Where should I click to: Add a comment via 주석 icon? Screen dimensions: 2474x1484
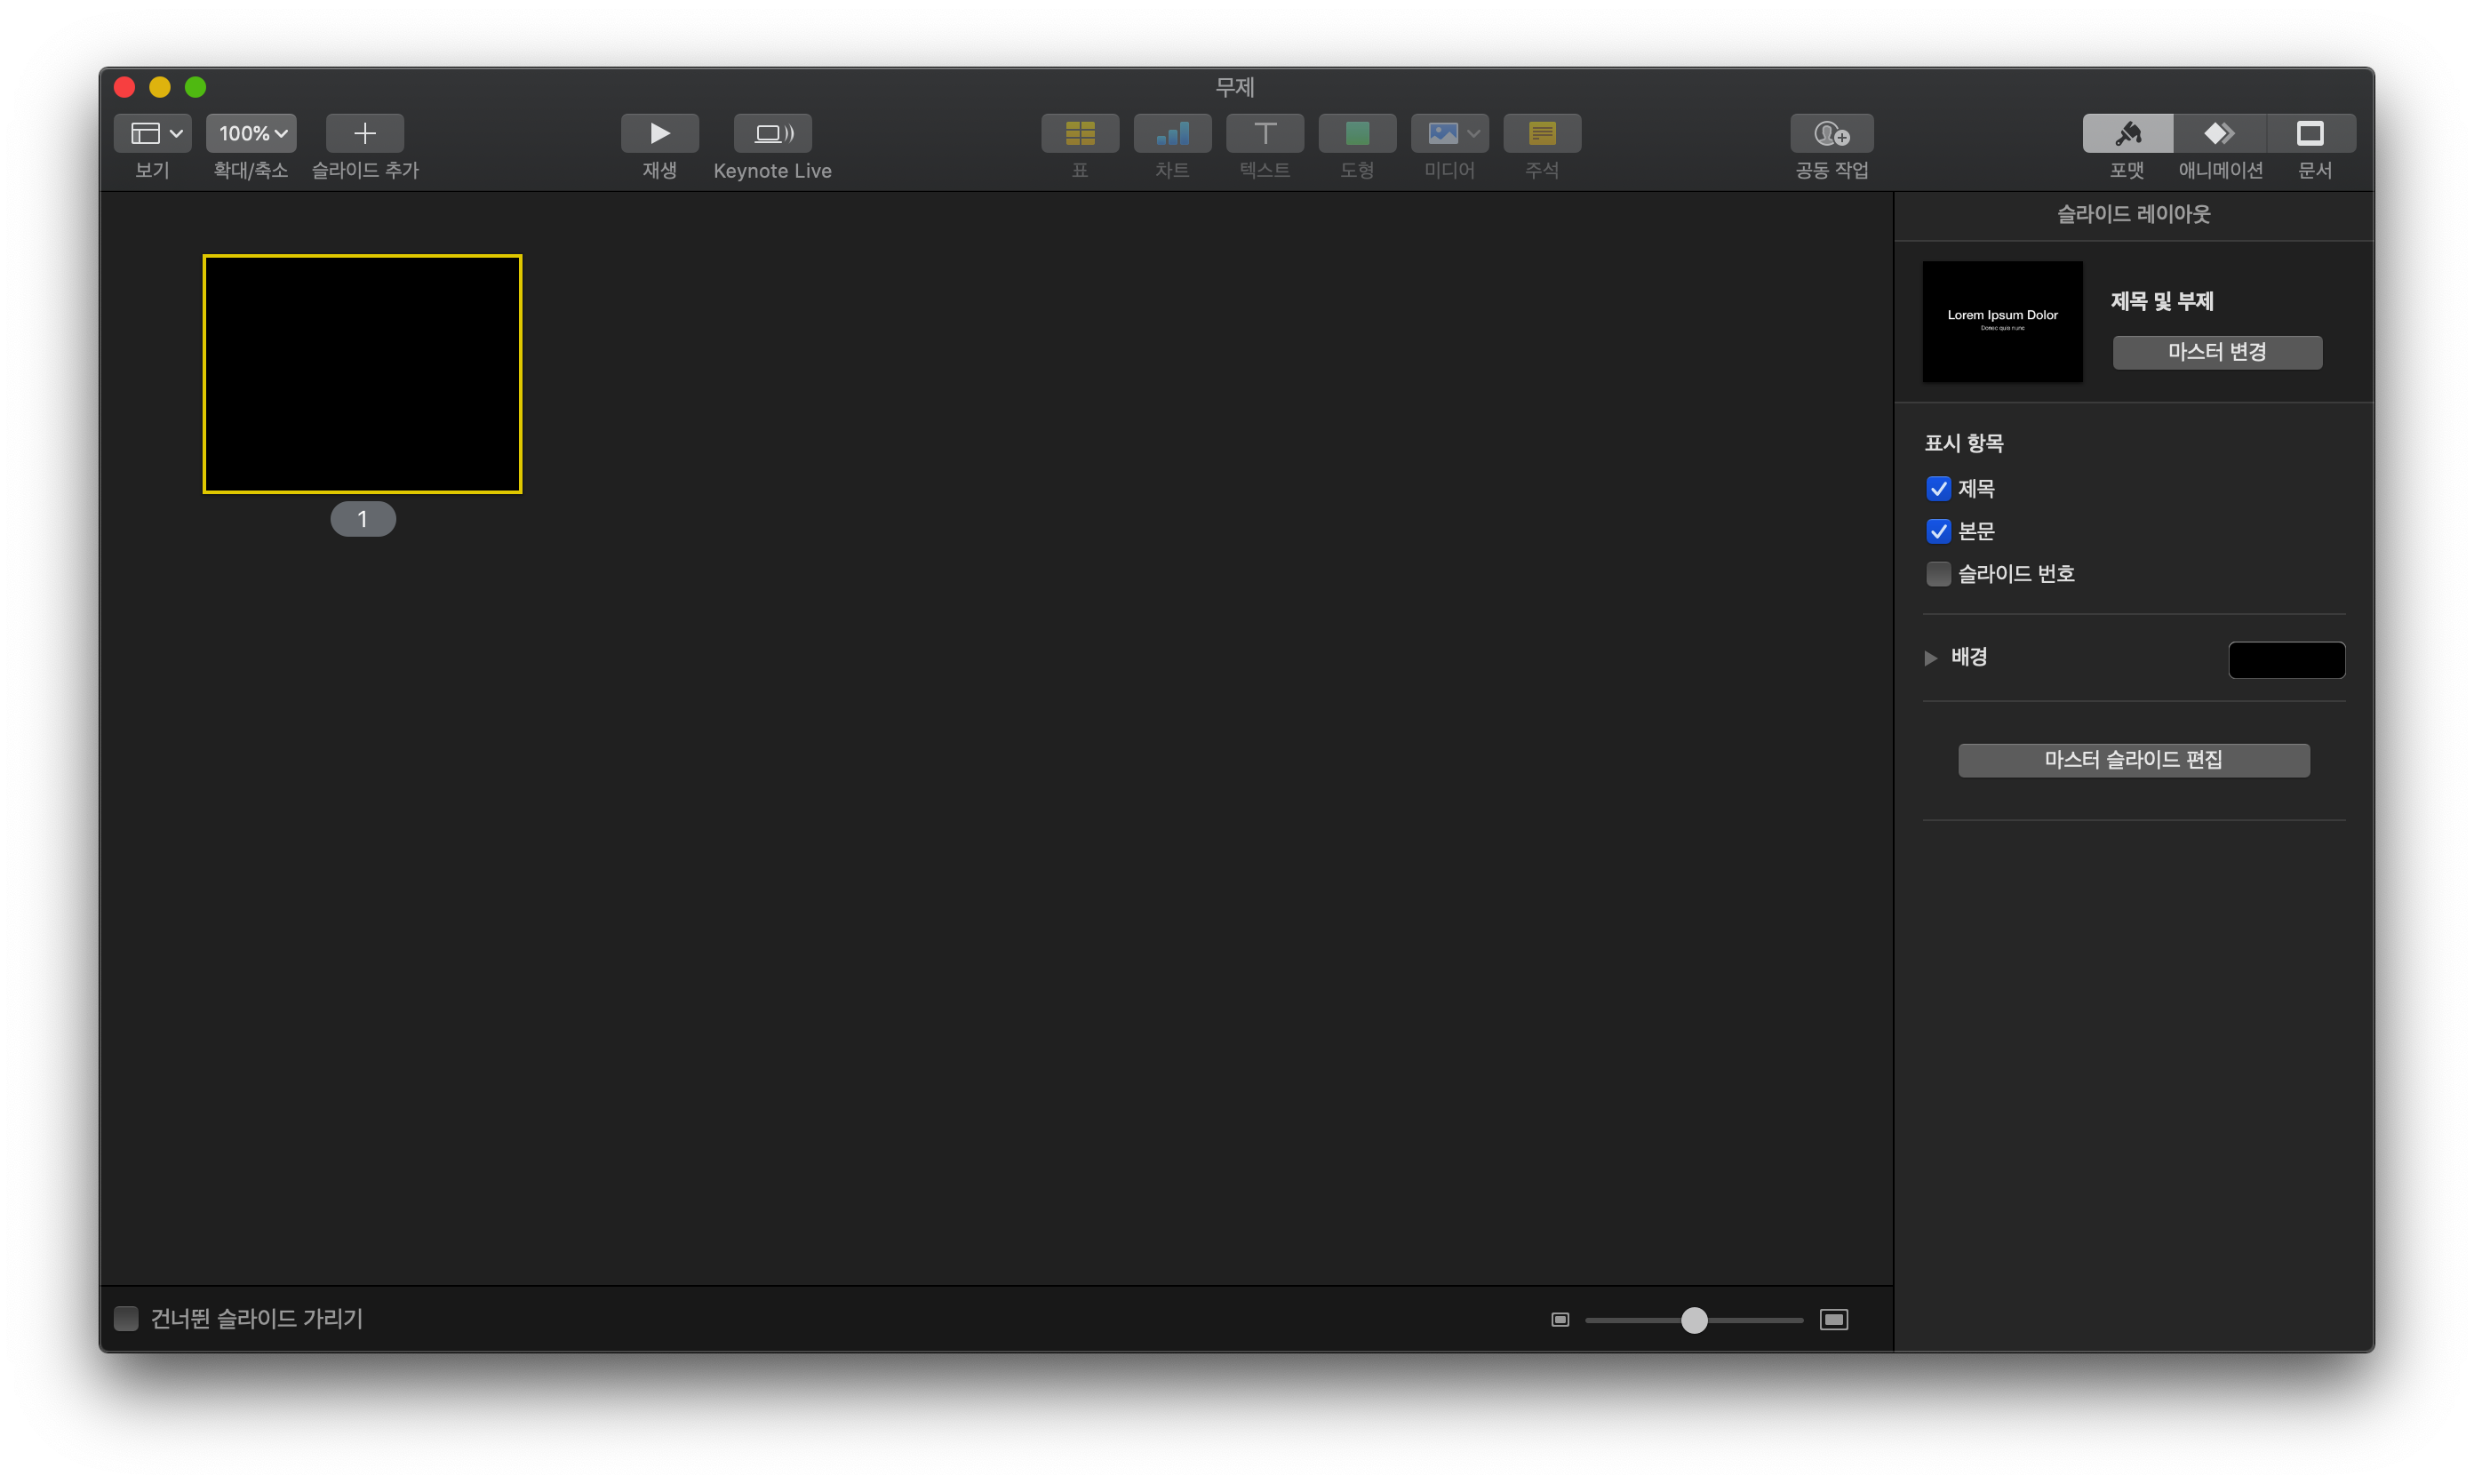pyautogui.click(x=1541, y=133)
